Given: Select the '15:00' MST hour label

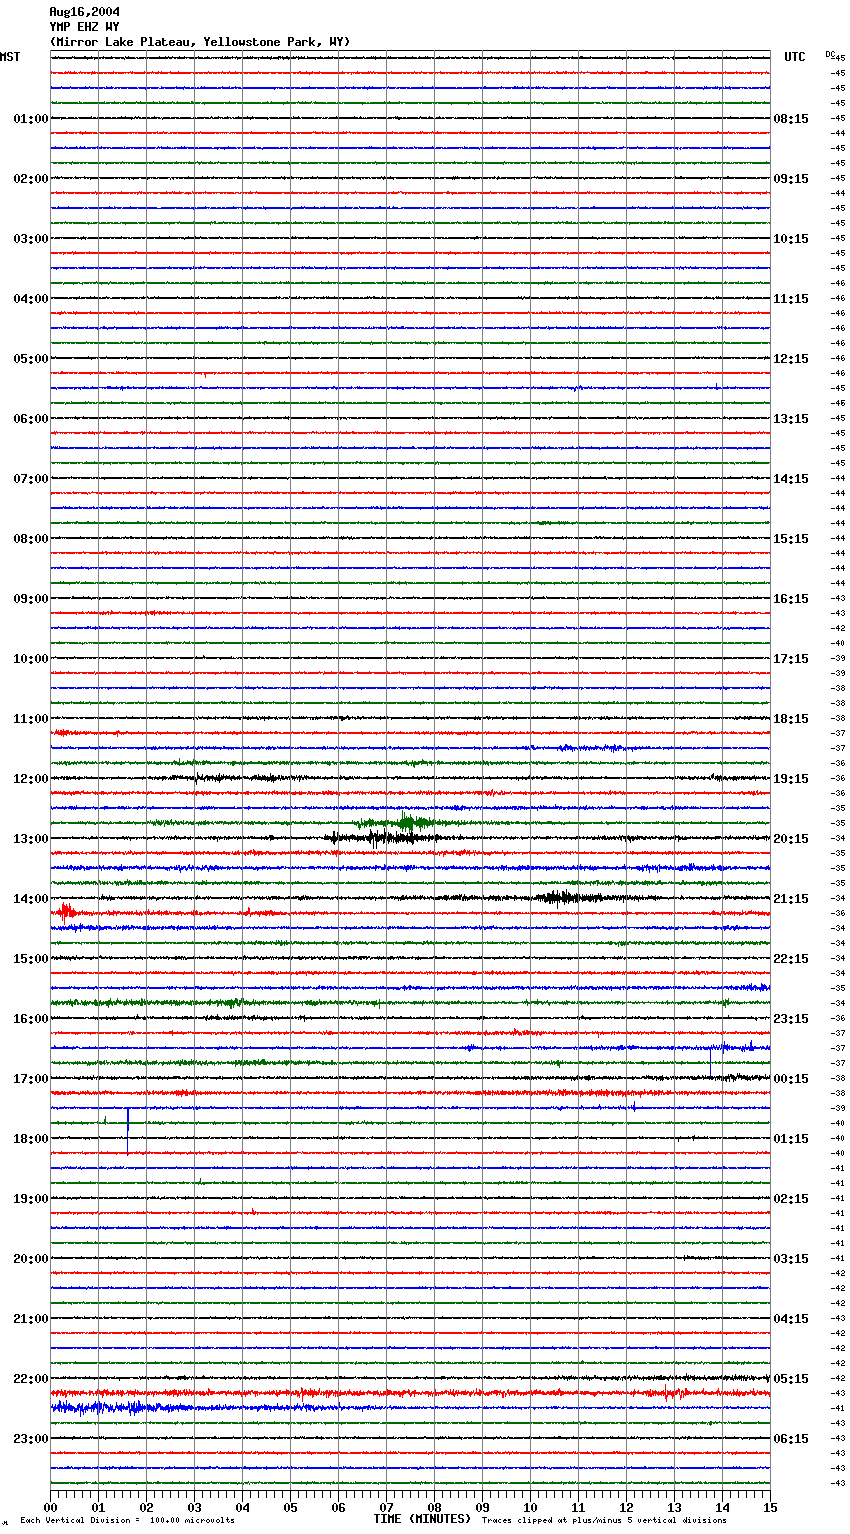Looking at the screenshot, I should coord(31,959).
